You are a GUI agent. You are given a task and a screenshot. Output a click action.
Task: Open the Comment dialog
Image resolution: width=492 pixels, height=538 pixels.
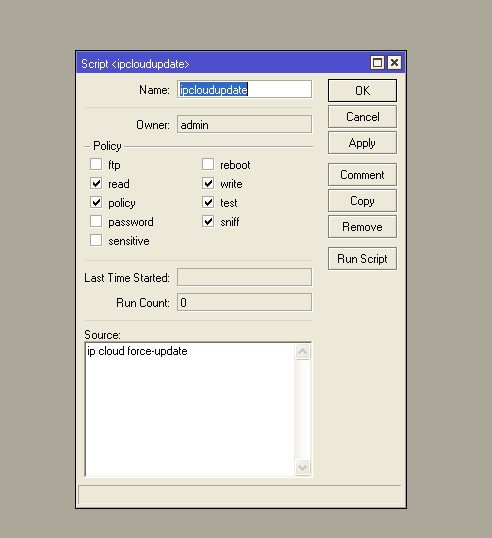pos(362,175)
